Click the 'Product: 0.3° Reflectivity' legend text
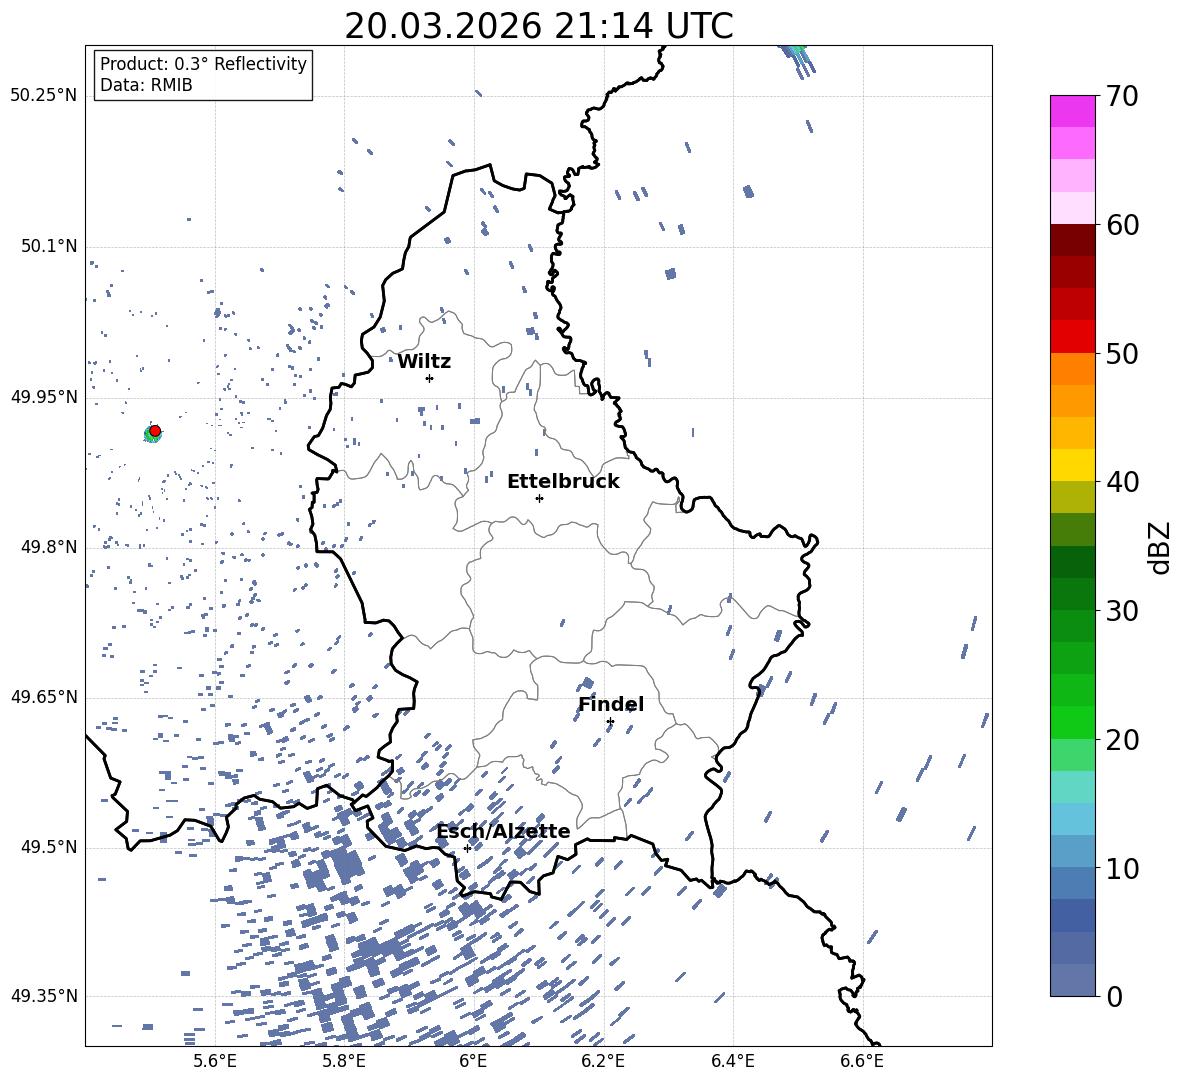 click(x=203, y=64)
